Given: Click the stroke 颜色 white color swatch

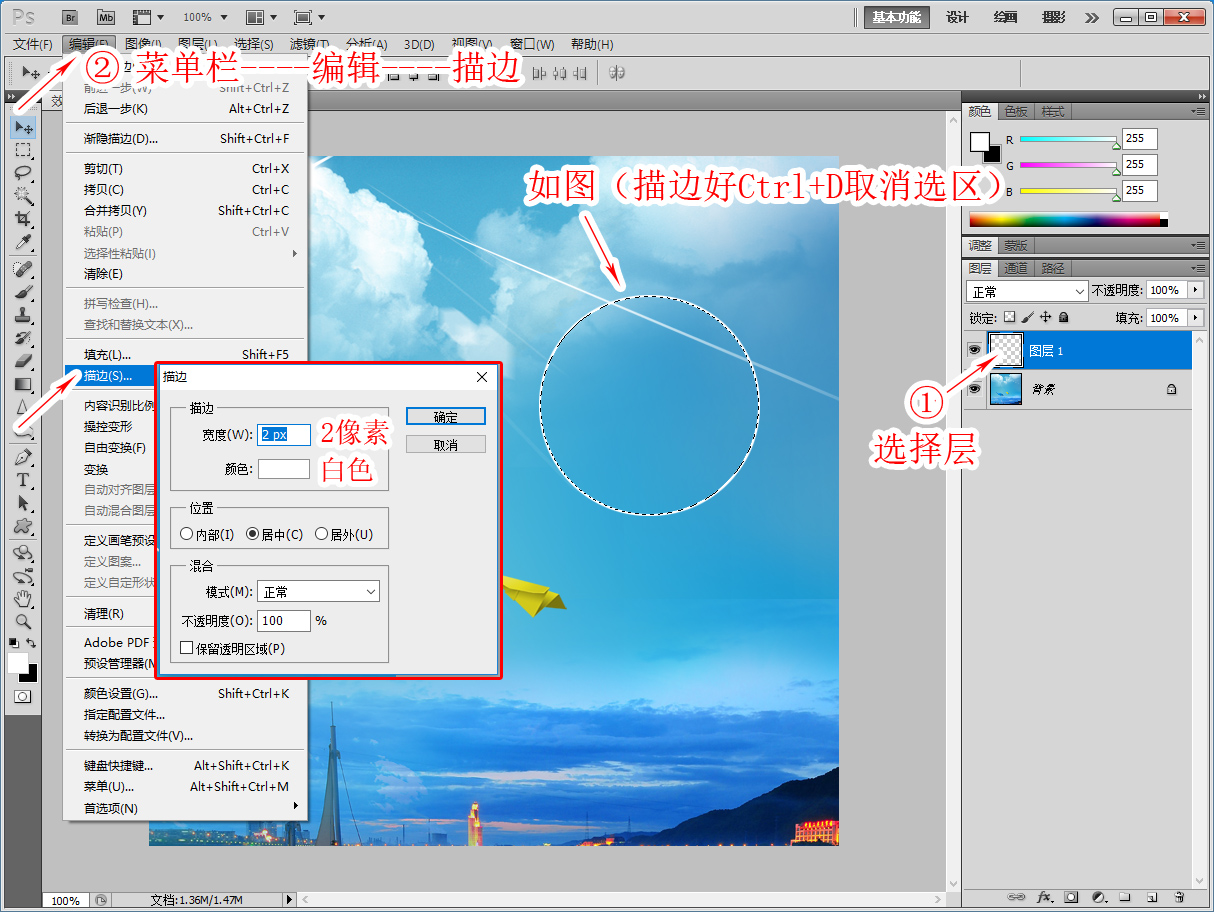Looking at the screenshot, I should tap(284, 468).
